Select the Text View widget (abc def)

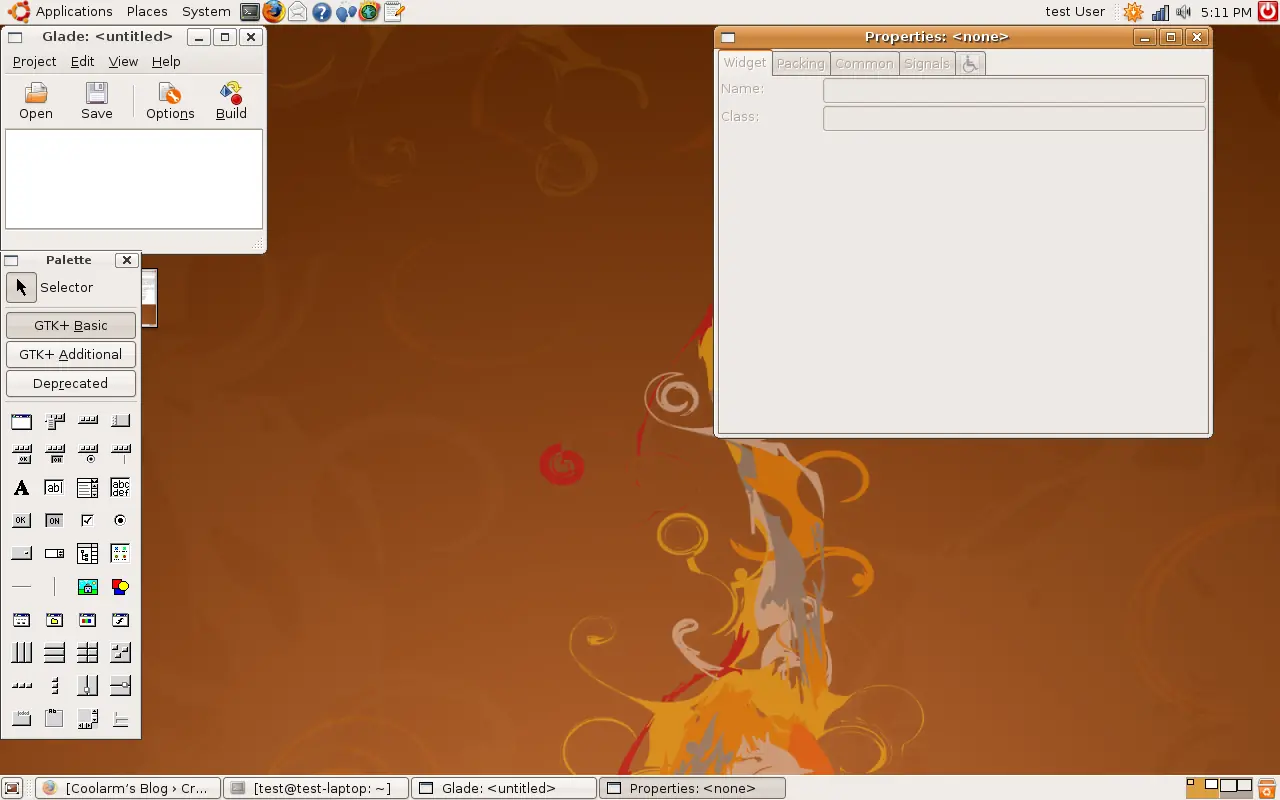(x=121, y=488)
